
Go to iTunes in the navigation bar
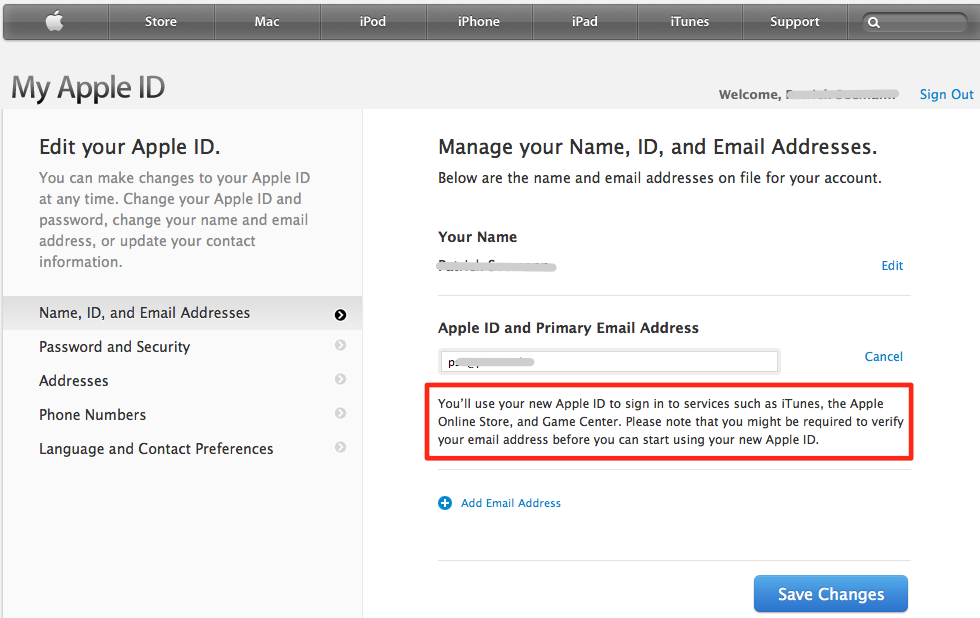point(690,22)
